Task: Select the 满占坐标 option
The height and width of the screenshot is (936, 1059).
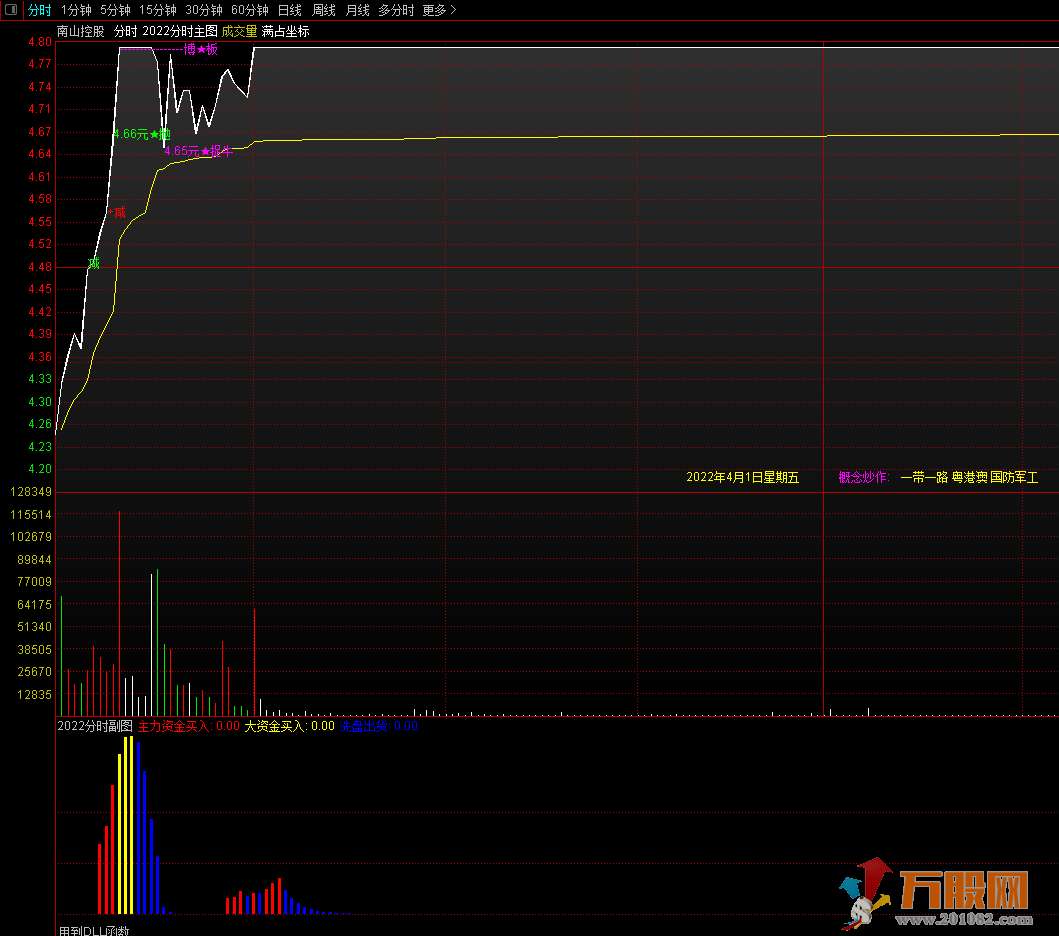Action: (x=285, y=31)
